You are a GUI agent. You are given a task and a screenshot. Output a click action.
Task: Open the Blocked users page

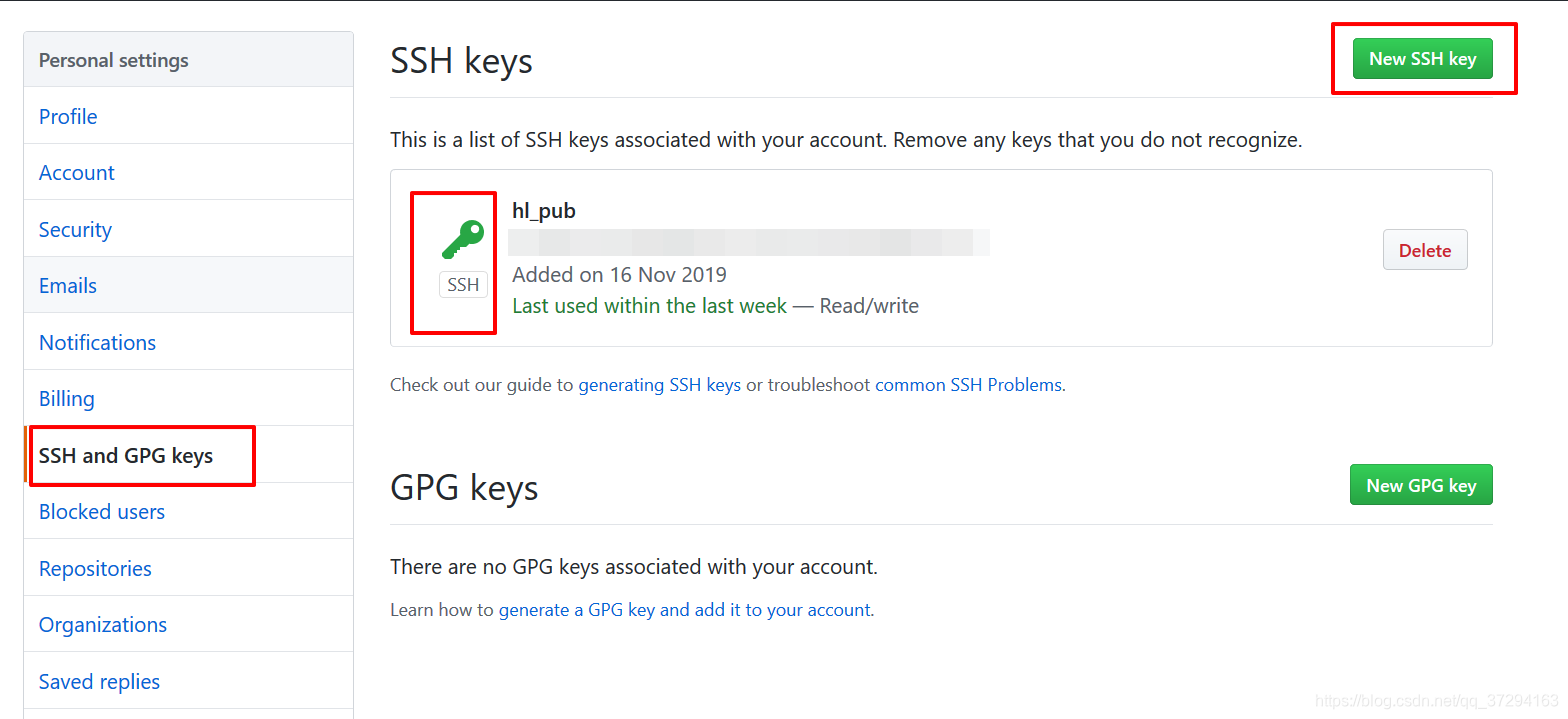(x=102, y=511)
